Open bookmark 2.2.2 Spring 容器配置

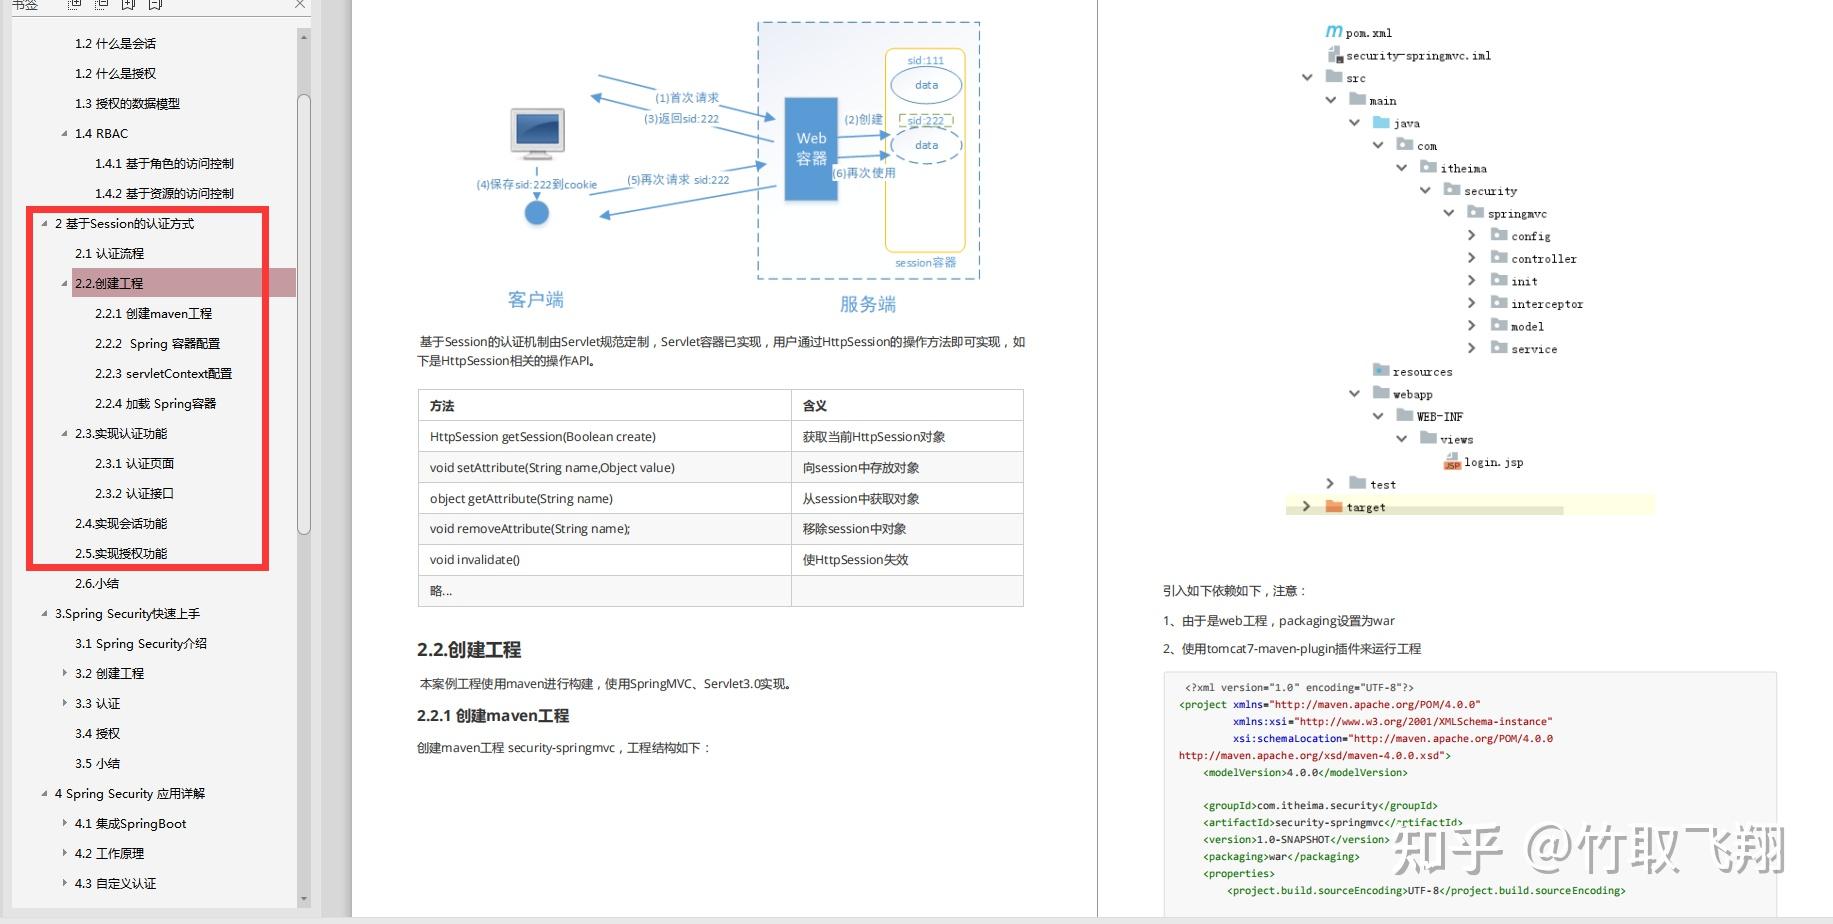coord(157,344)
